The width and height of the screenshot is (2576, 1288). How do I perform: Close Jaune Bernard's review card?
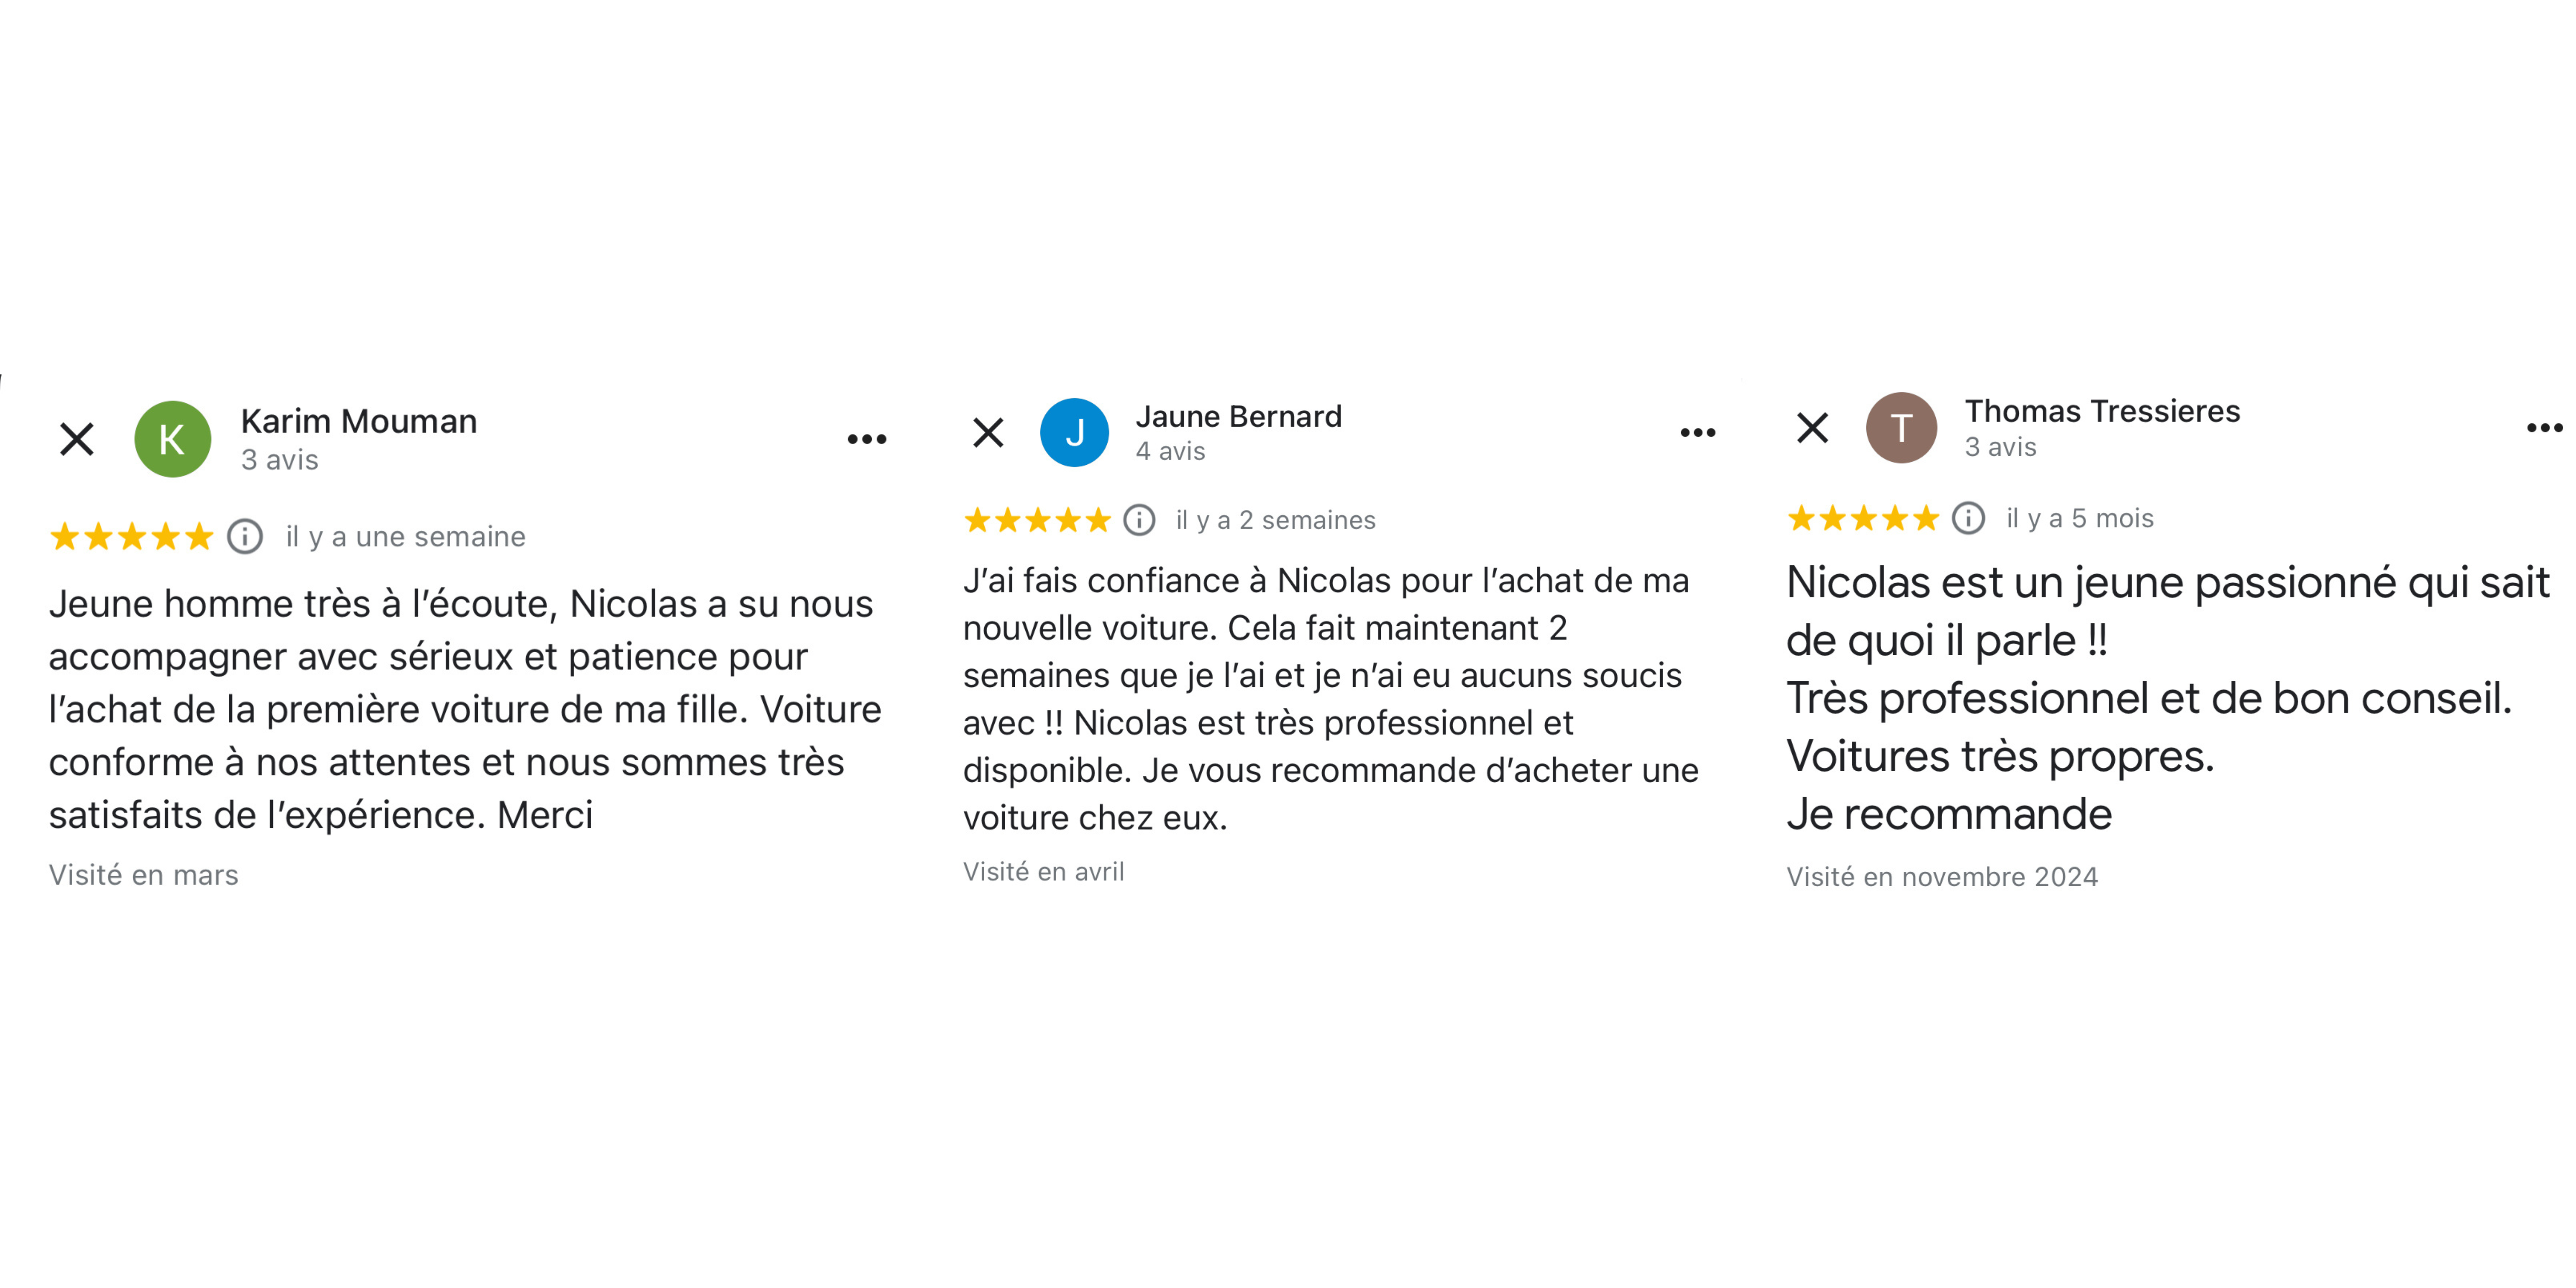(988, 433)
